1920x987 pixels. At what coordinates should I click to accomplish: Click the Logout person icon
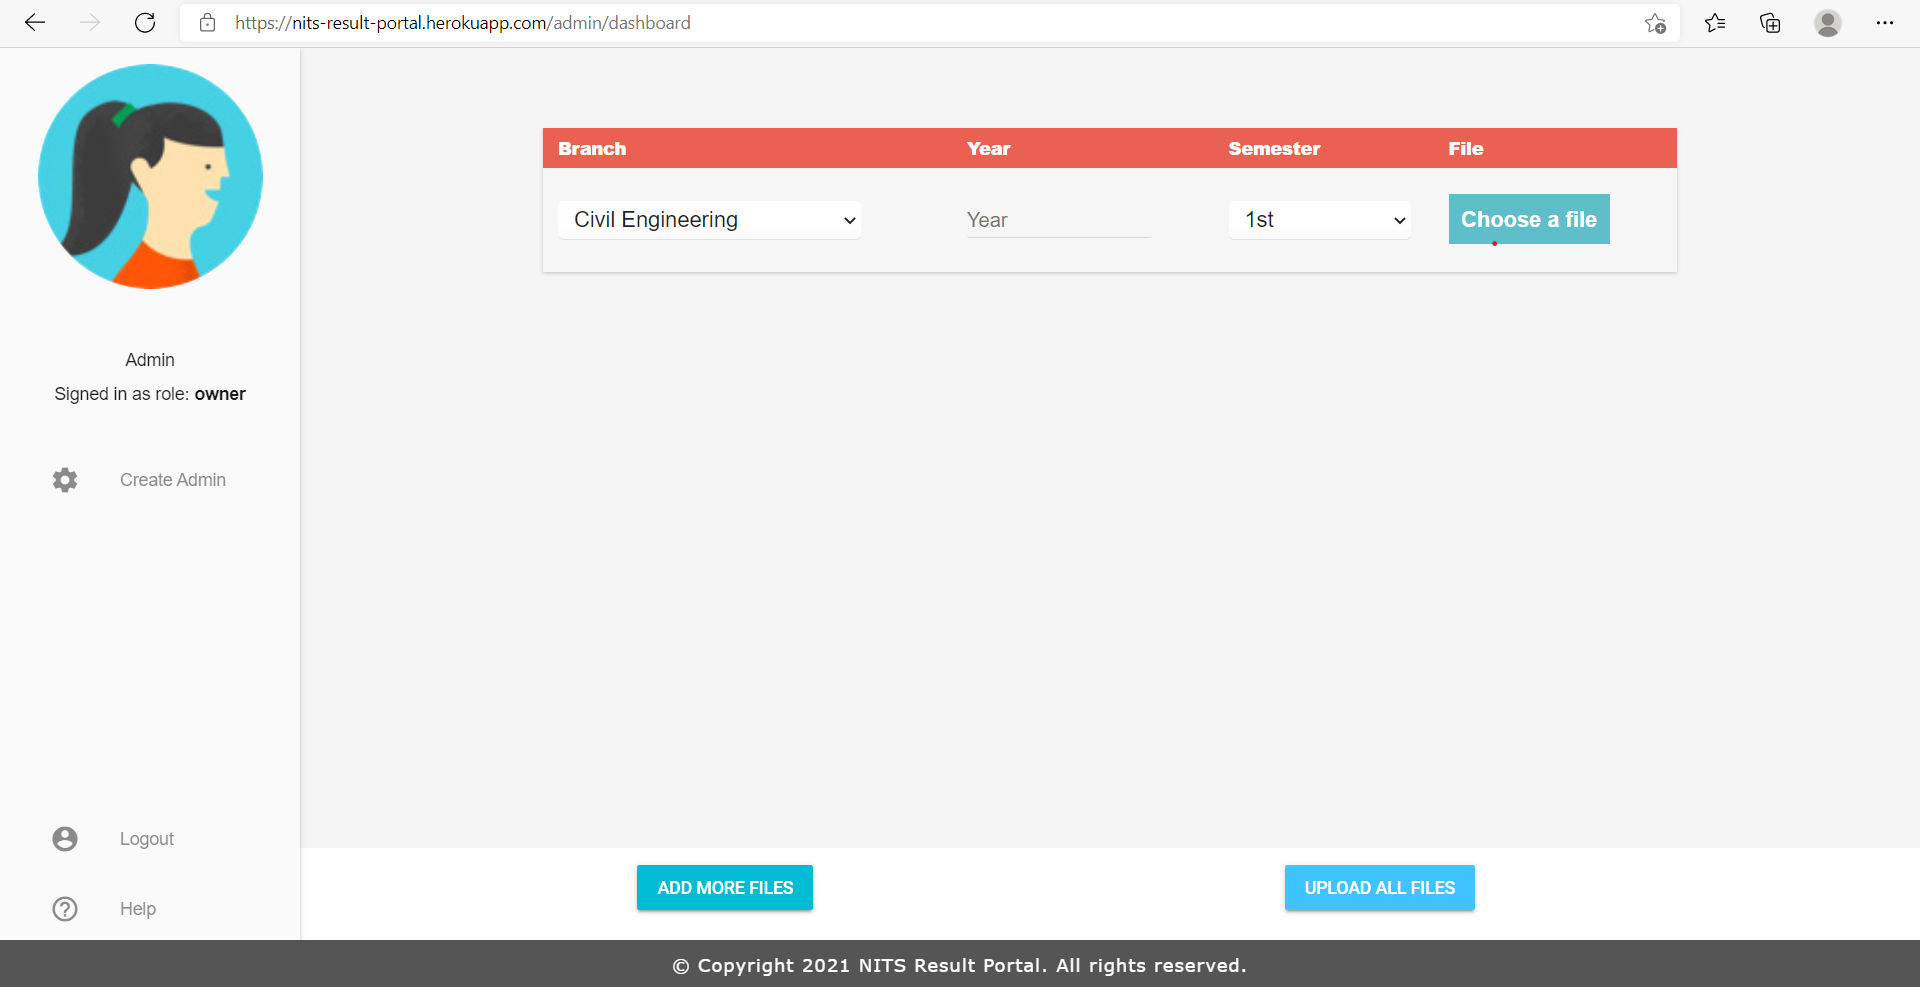coord(65,839)
